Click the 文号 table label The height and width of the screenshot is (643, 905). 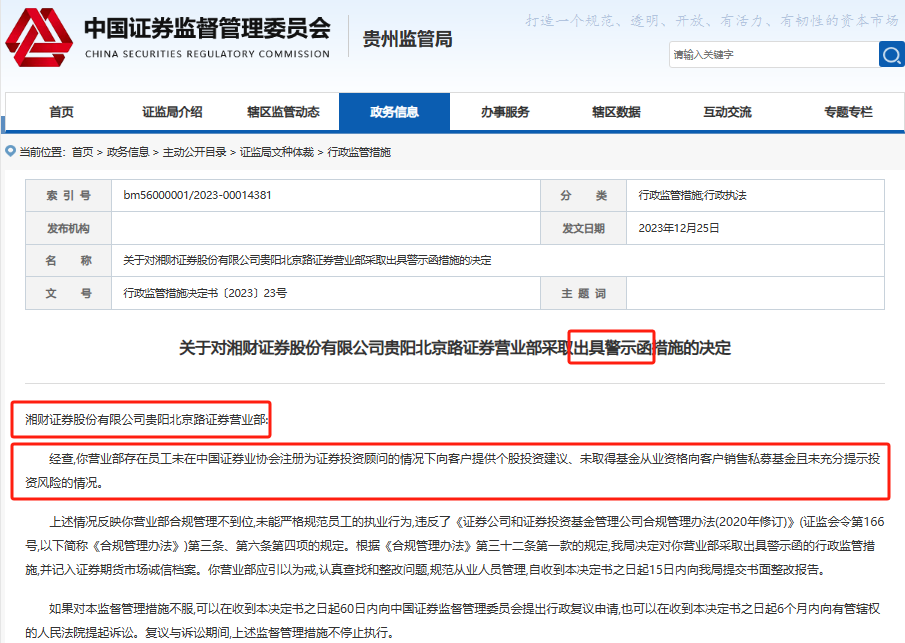pos(69,293)
